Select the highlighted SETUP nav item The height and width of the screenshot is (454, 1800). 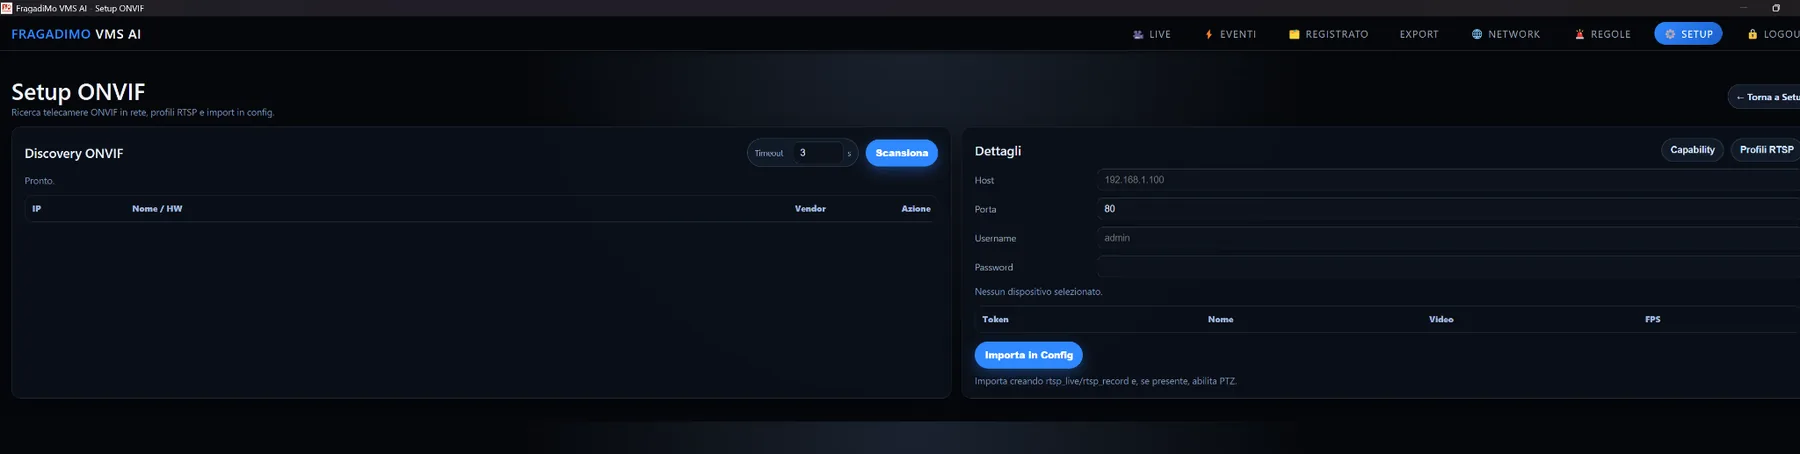(1688, 34)
